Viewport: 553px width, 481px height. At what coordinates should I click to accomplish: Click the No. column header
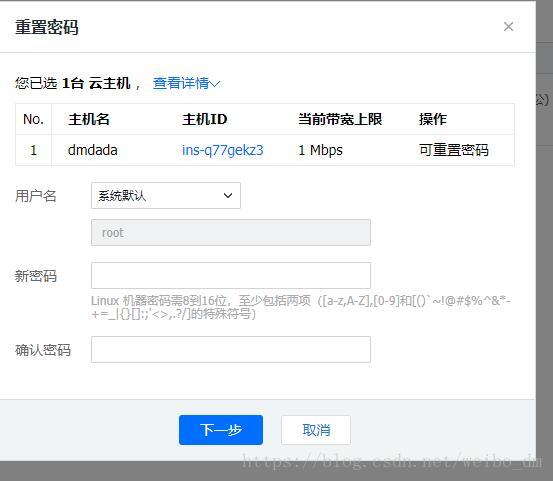(x=34, y=119)
